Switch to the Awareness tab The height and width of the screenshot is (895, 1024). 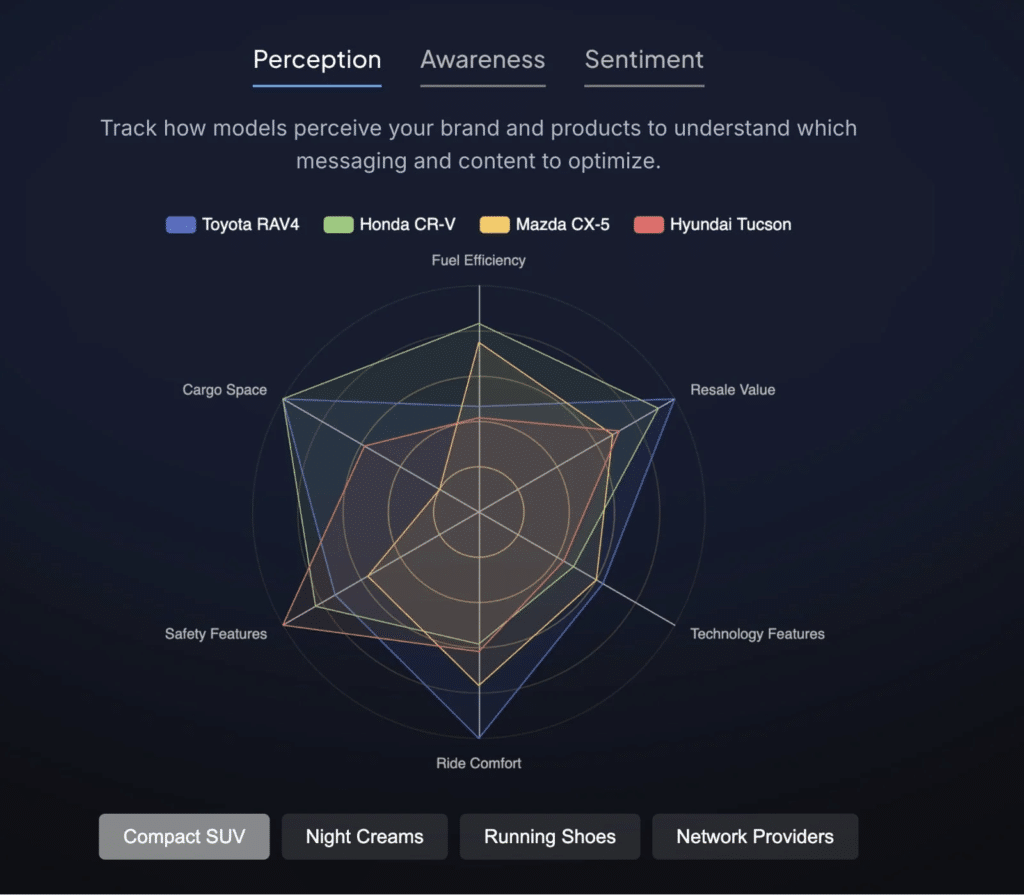tap(483, 60)
